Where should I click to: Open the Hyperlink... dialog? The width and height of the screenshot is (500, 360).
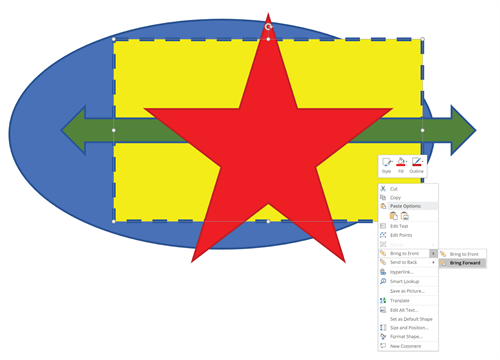(x=408, y=272)
